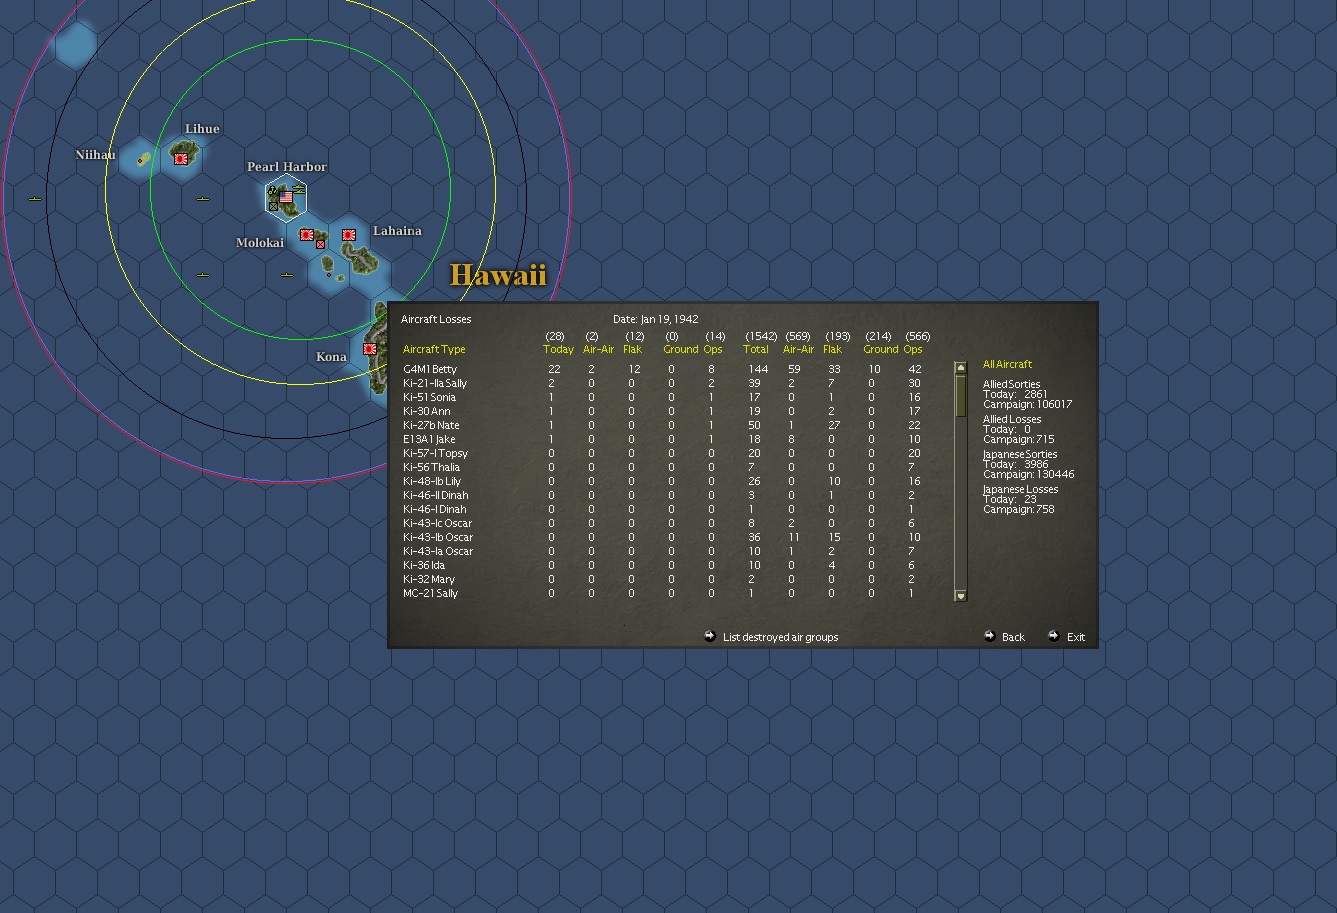Select the Ki-43-Ib Oscar row
Image resolution: width=1337 pixels, height=913 pixels.
[x=662, y=537]
